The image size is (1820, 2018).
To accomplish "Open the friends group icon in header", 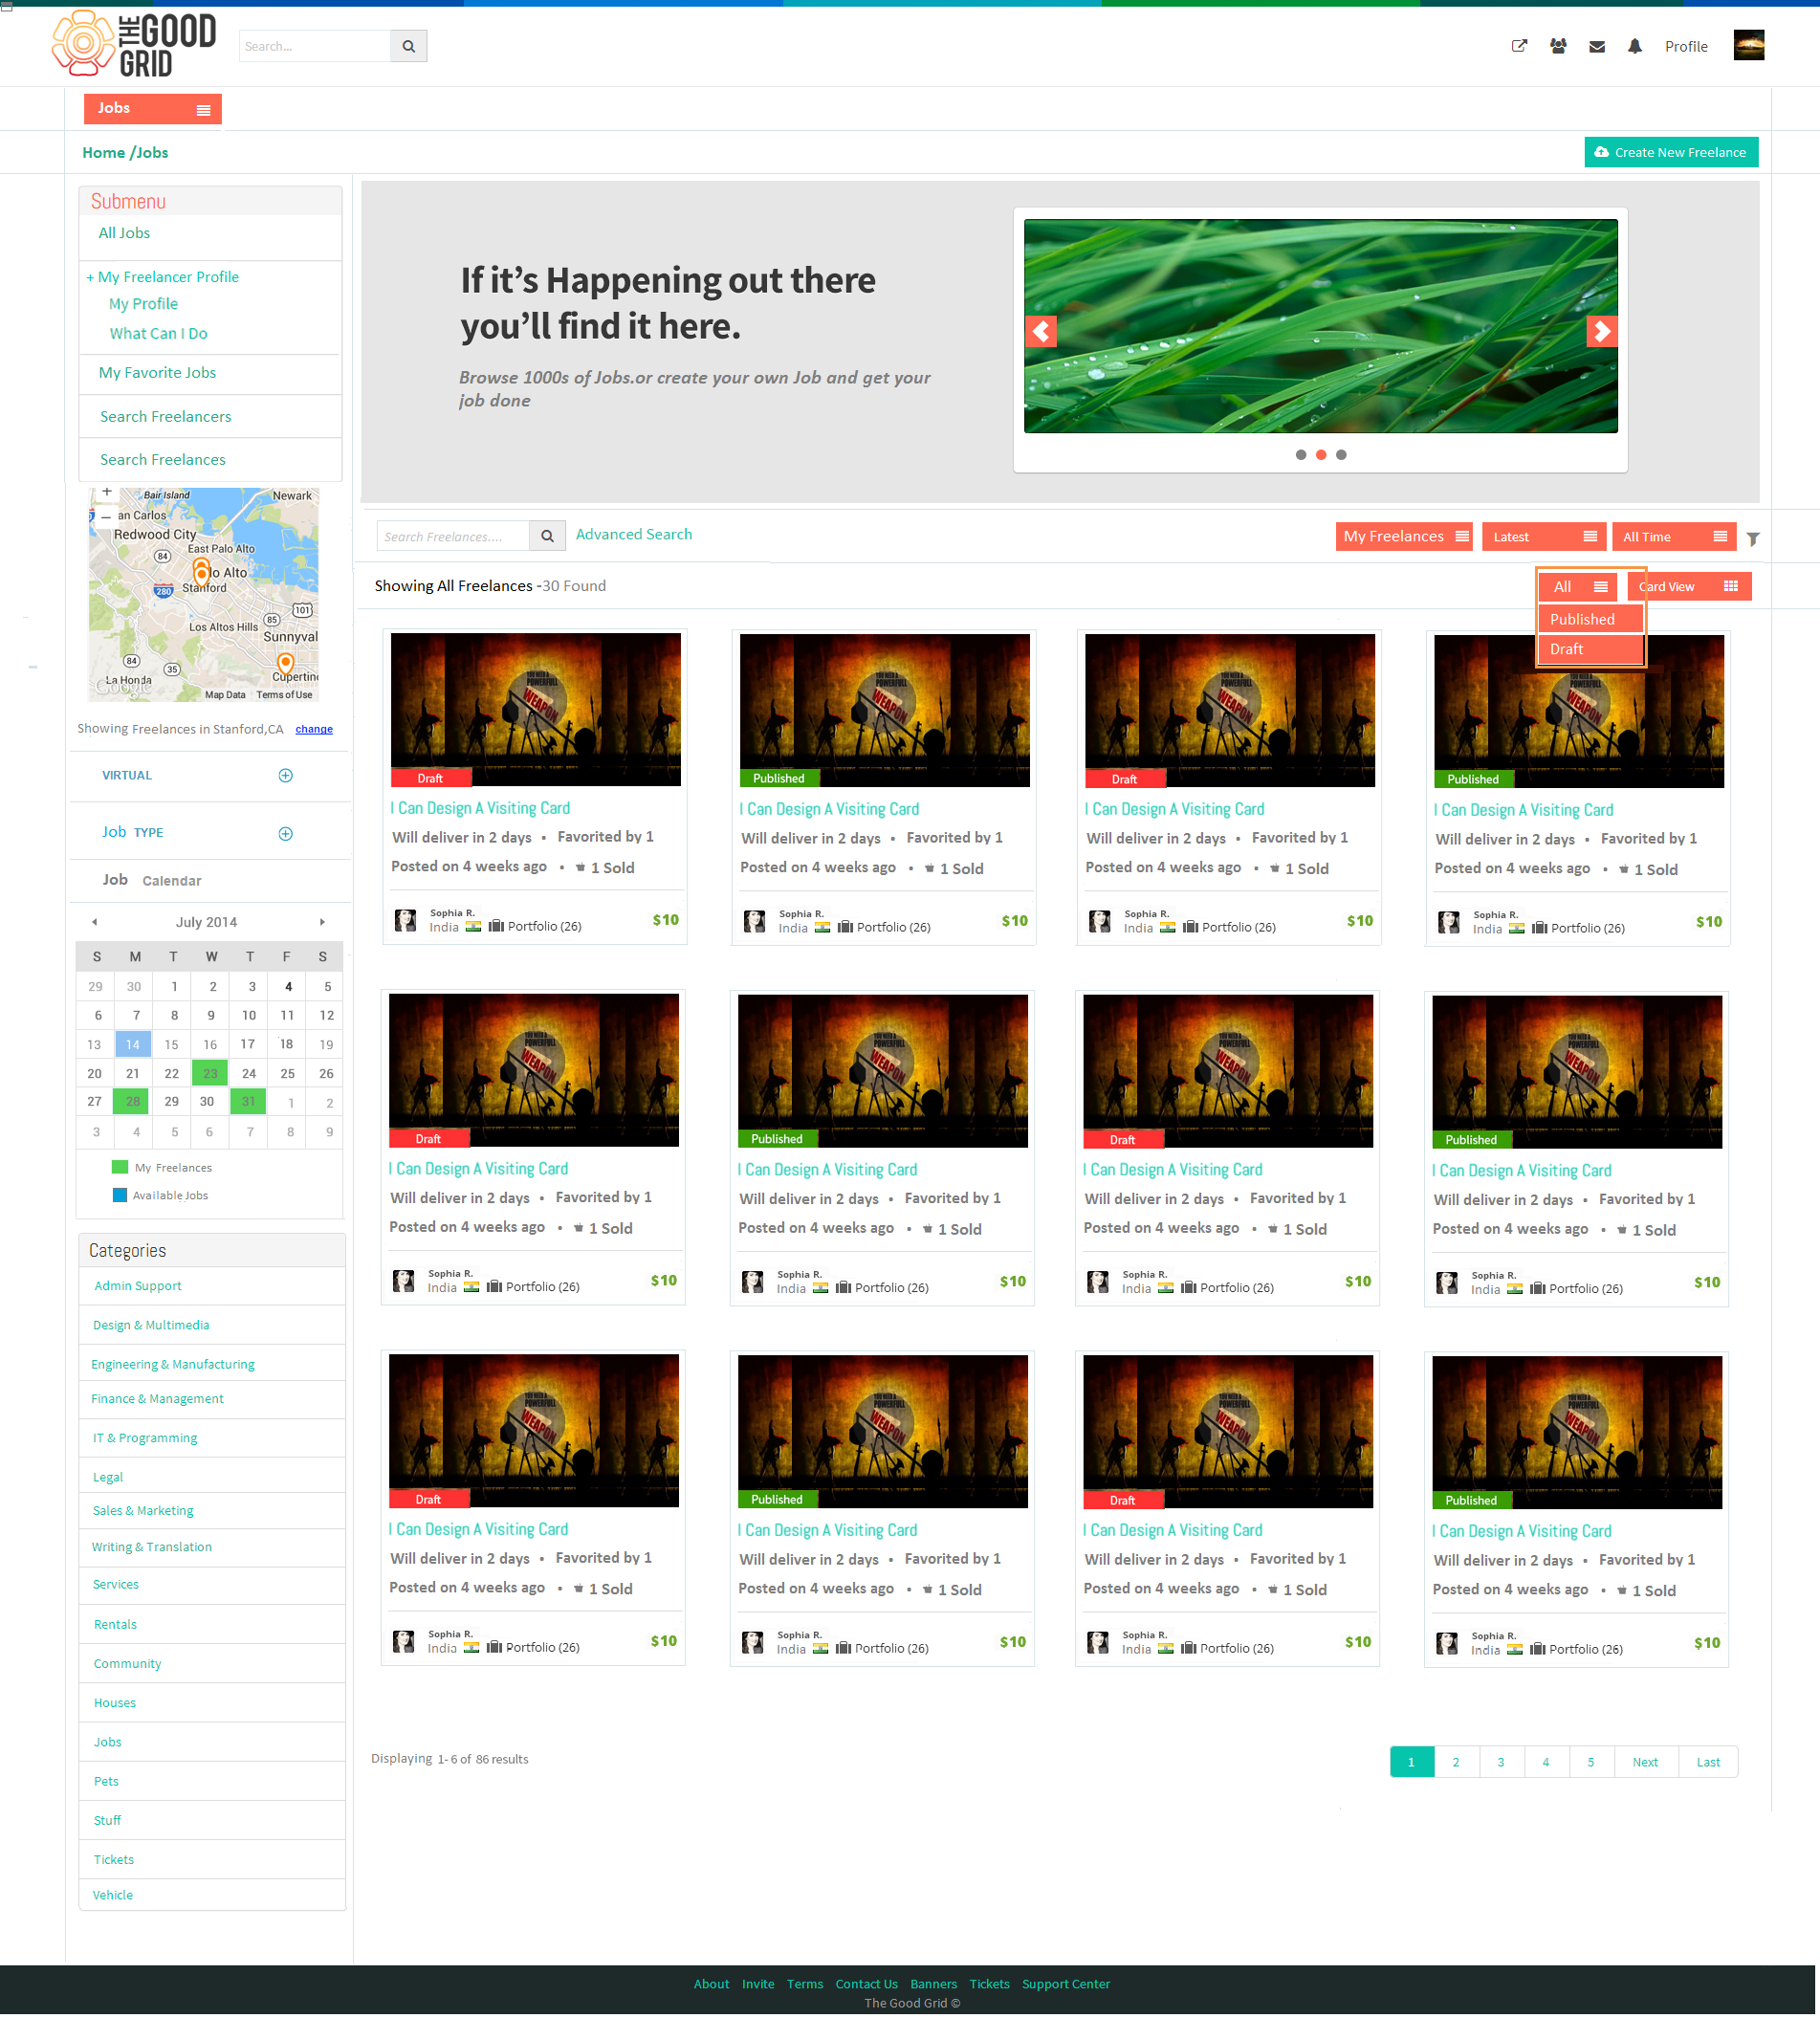I will pos(1558,46).
